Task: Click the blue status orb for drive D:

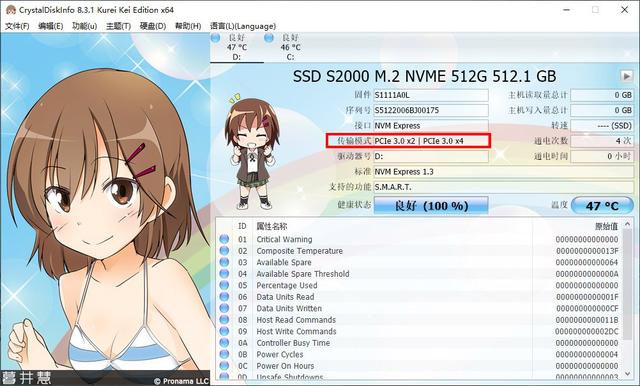Action: click(216, 38)
